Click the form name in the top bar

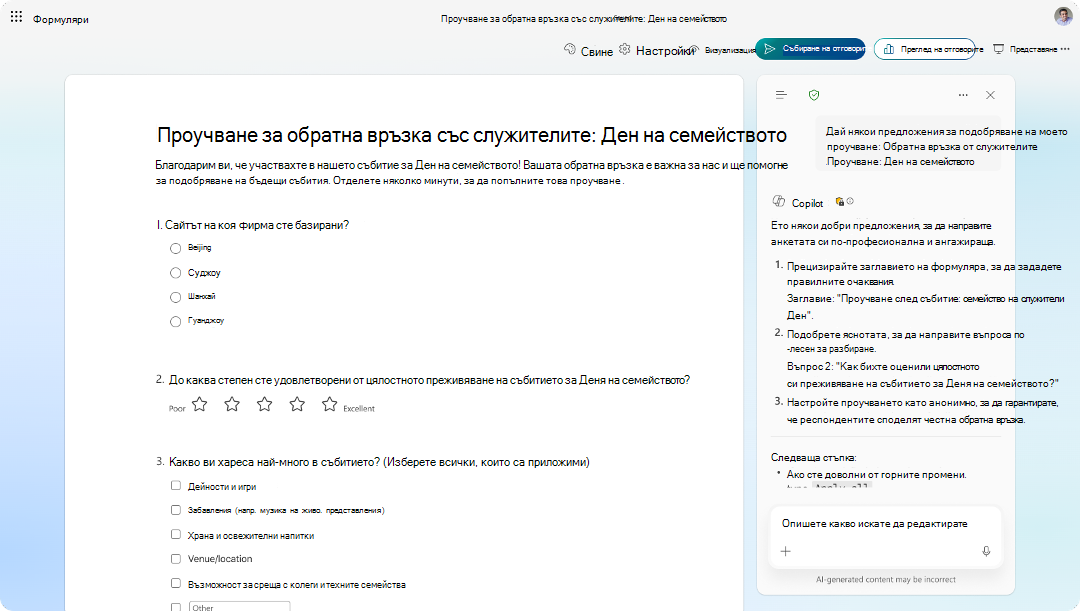(x=583, y=19)
